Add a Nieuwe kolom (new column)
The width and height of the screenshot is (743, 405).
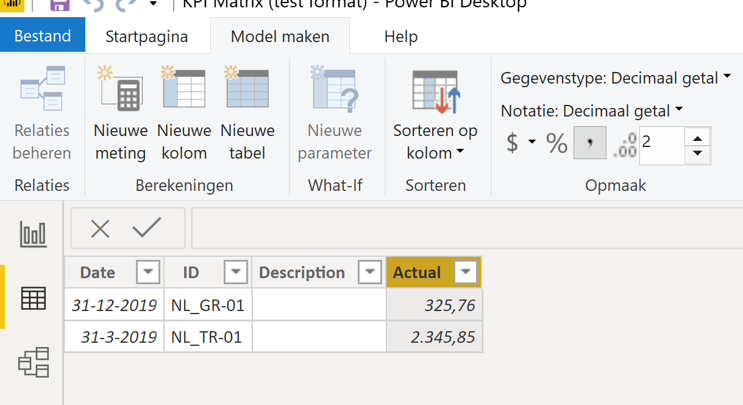pos(184,114)
